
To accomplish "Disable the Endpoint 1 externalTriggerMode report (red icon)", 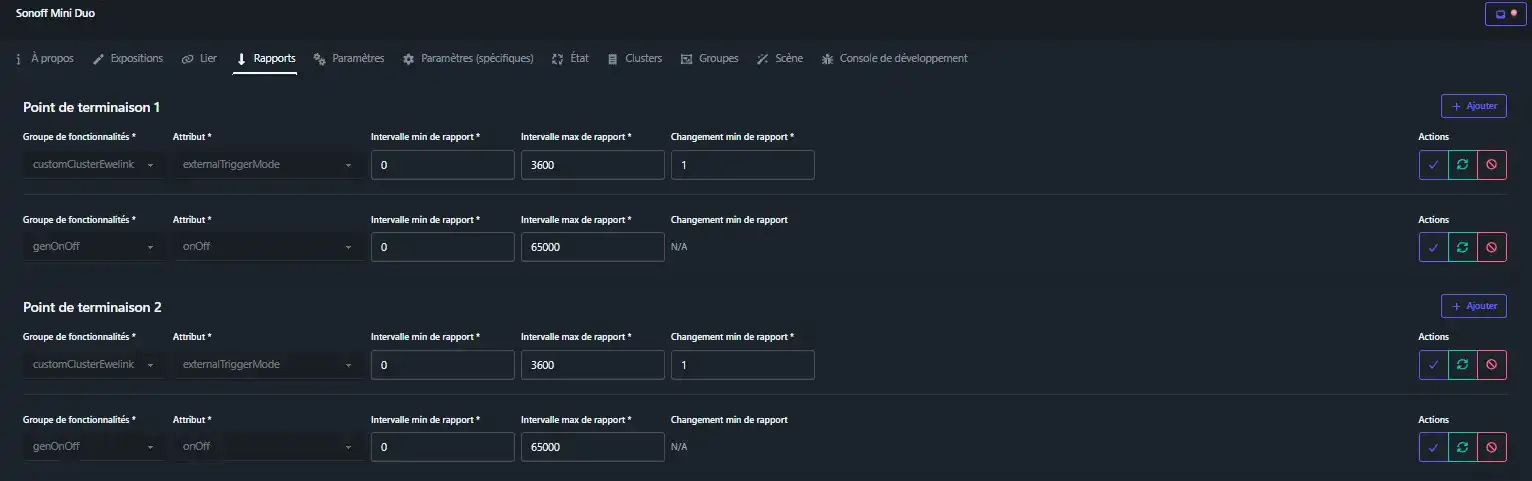I will (x=1491, y=165).
